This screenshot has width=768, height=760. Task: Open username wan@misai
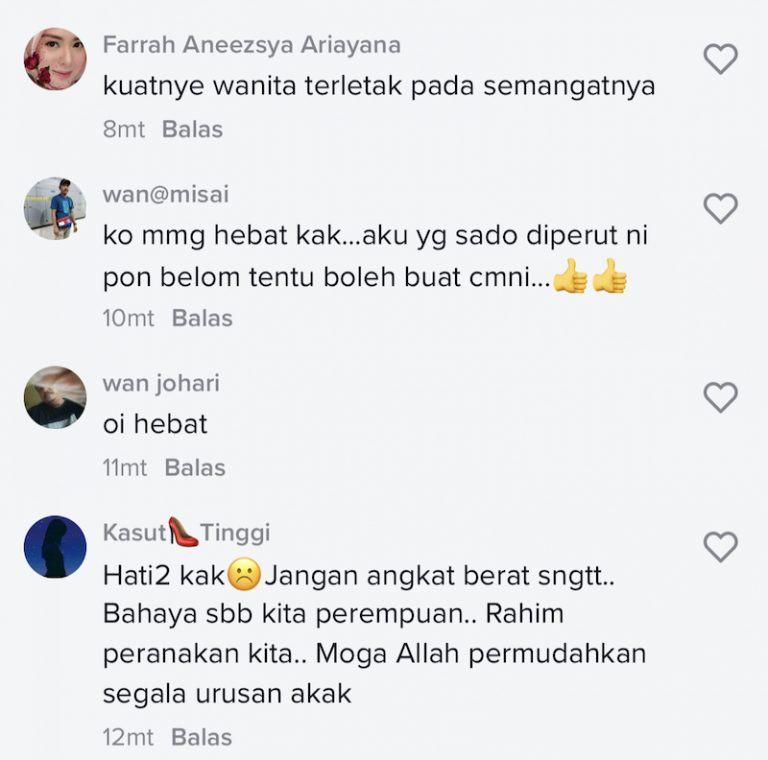(166, 194)
